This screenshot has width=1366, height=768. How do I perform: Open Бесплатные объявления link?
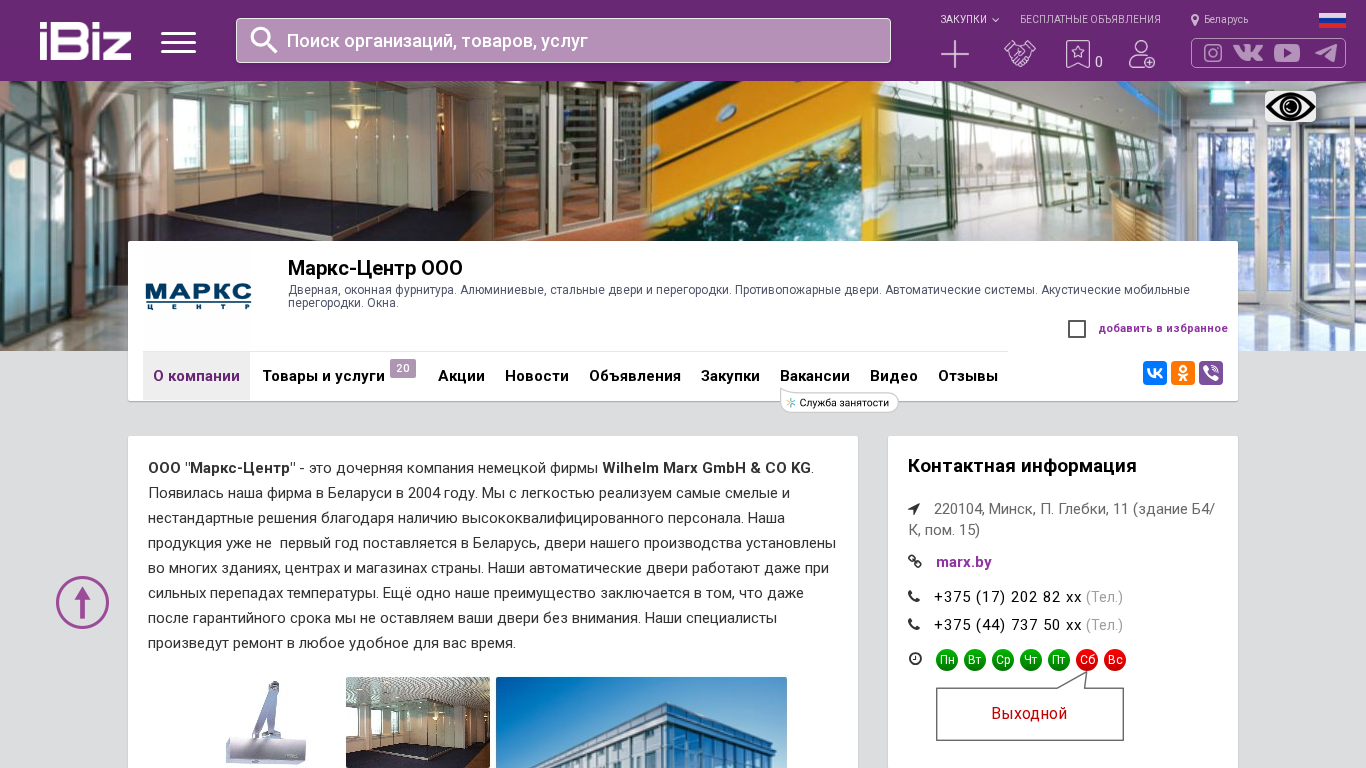(1090, 20)
